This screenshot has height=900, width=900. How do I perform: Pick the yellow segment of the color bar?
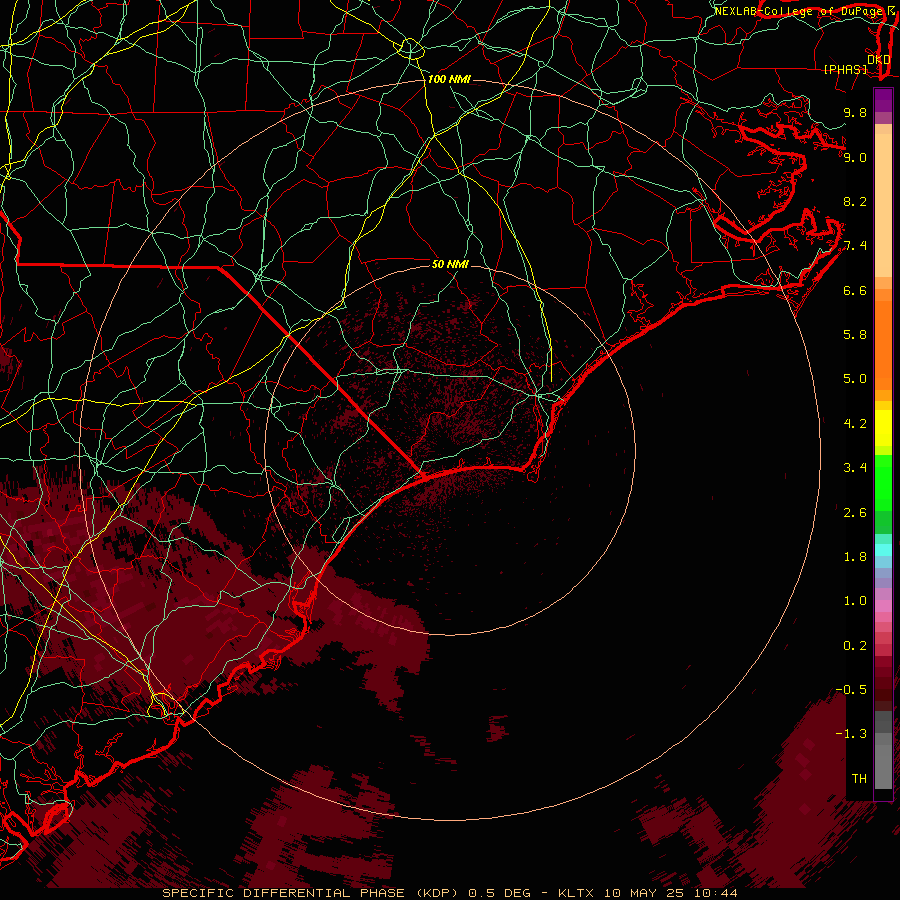883,428
